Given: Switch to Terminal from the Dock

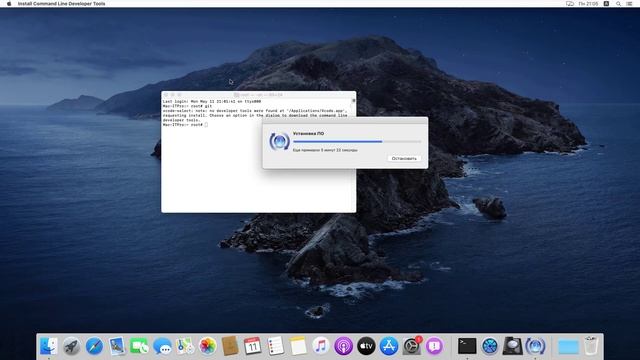Looking at the screenshot, I should 467,346.
